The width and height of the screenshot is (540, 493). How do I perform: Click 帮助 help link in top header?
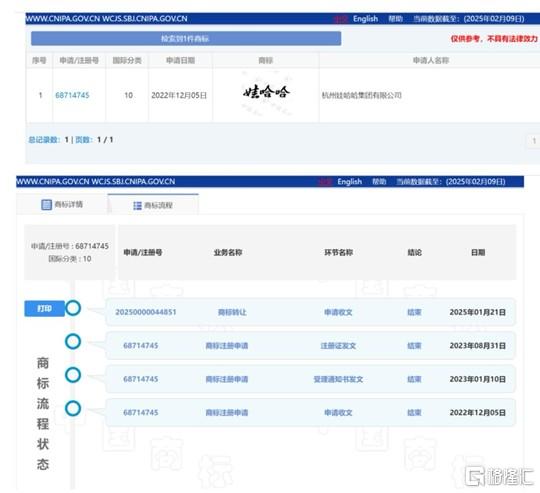(396, 19)
